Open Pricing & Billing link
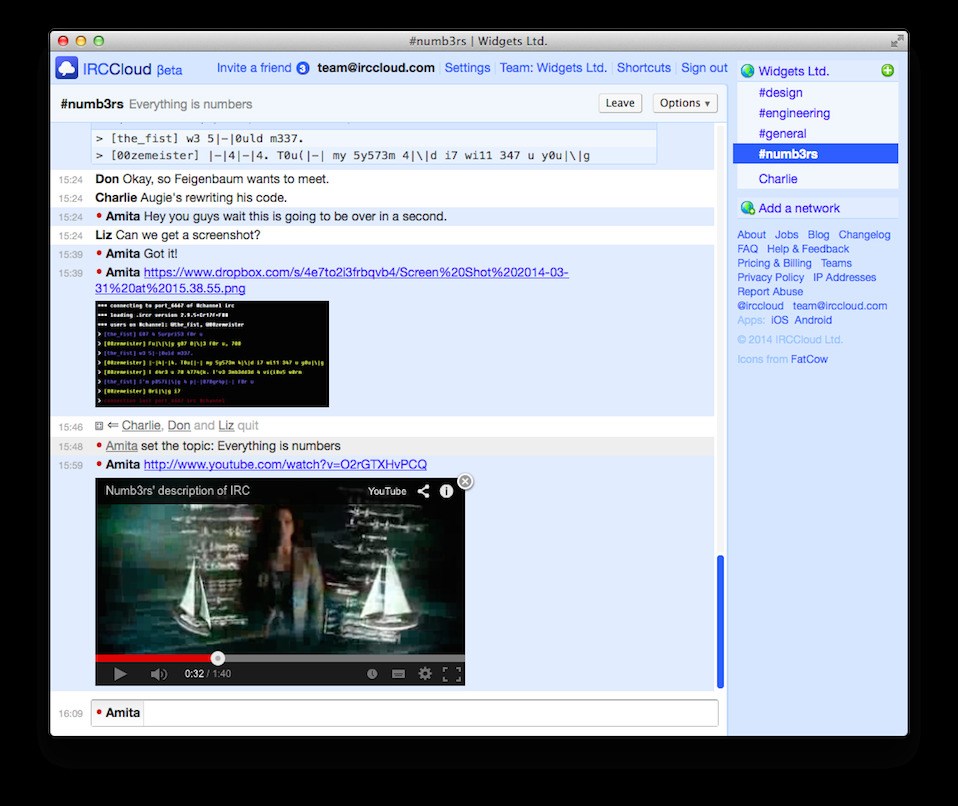958x806 pixels. click(774, 263)
